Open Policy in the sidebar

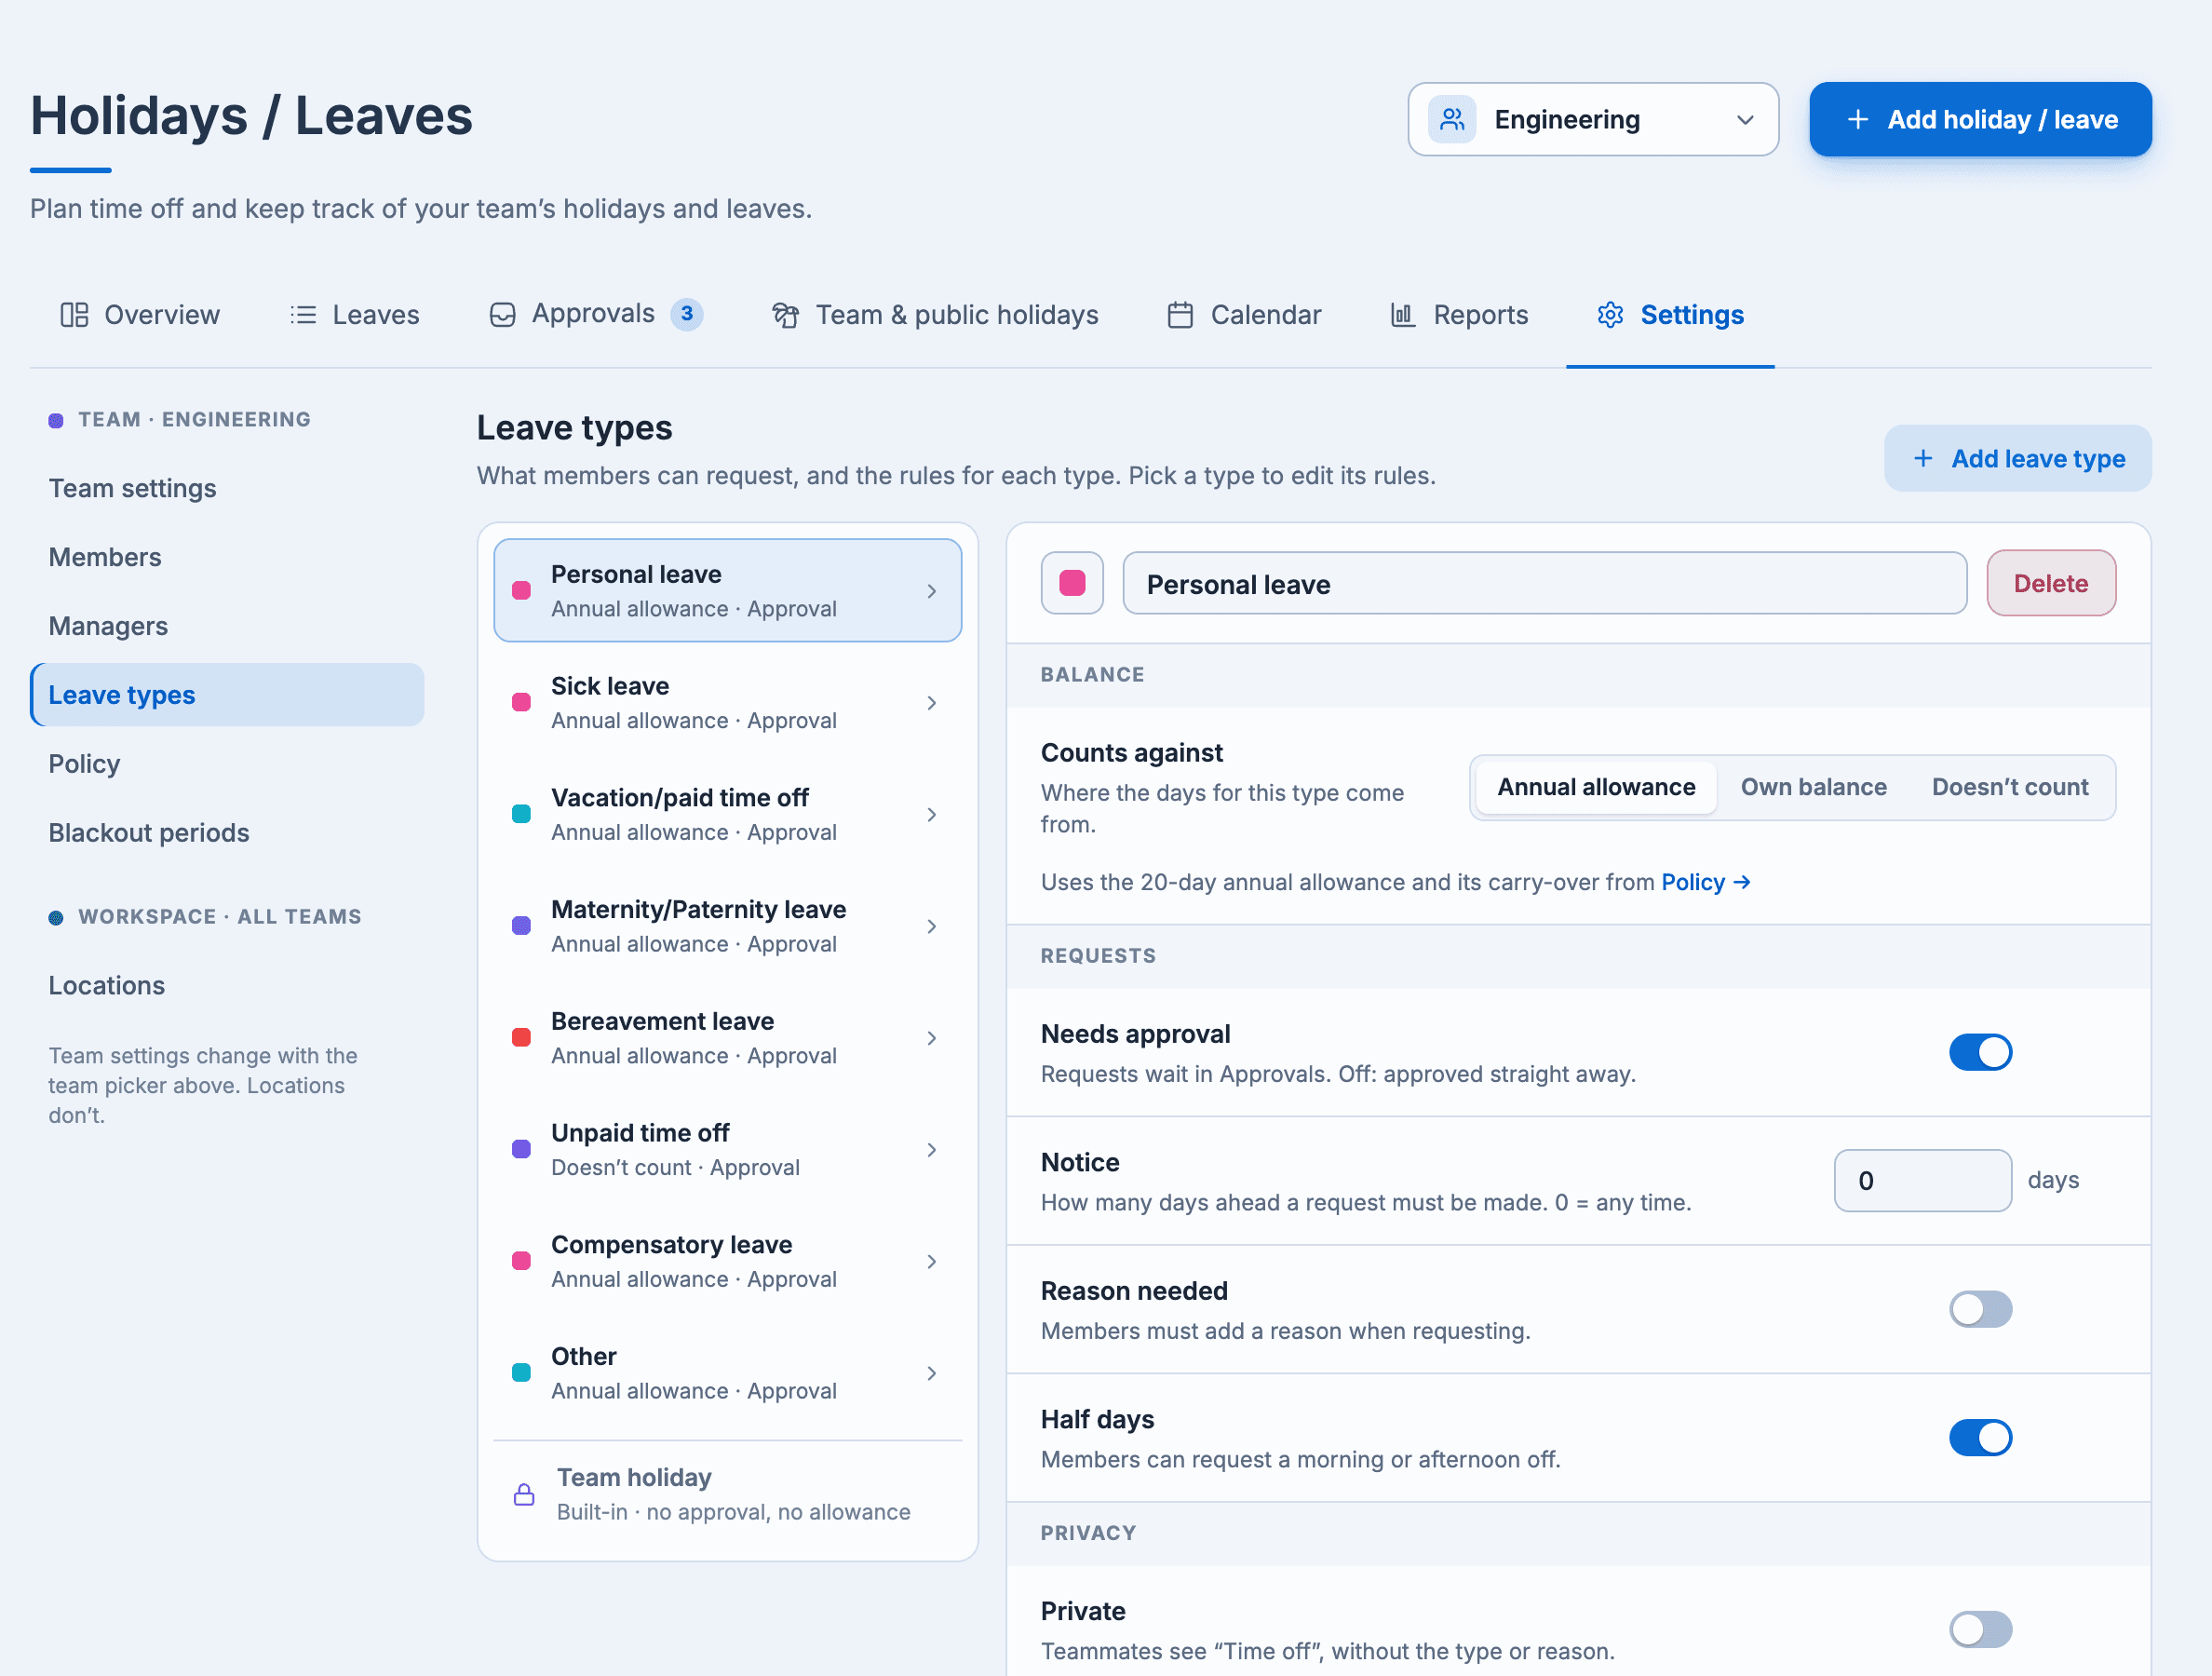click(x=227, y=764)
